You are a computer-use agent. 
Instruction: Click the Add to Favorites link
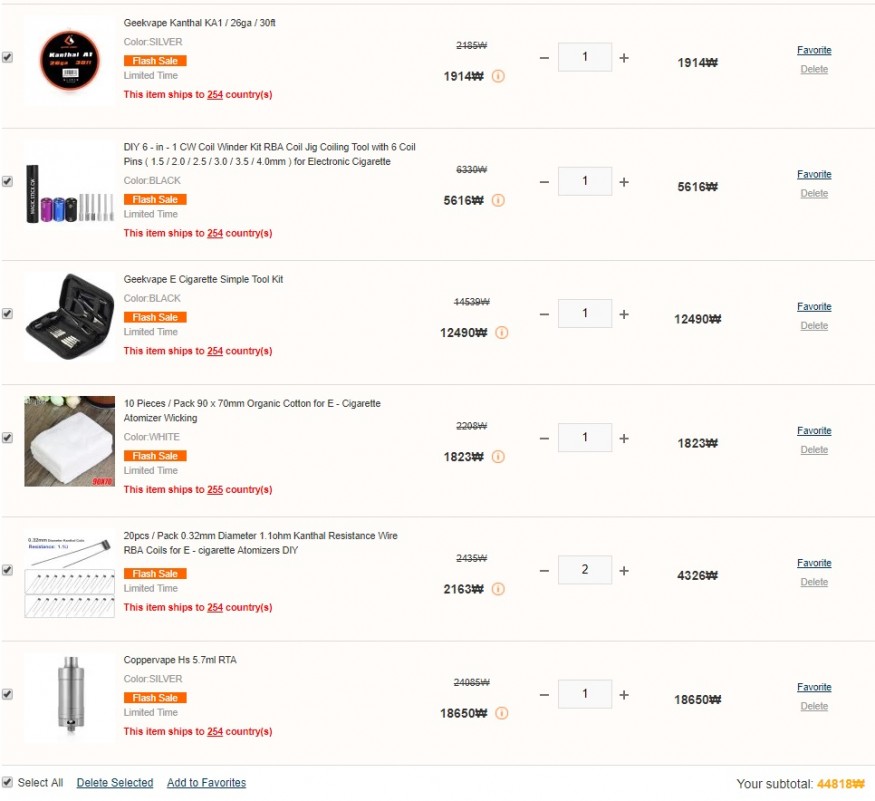pos(206,783)
